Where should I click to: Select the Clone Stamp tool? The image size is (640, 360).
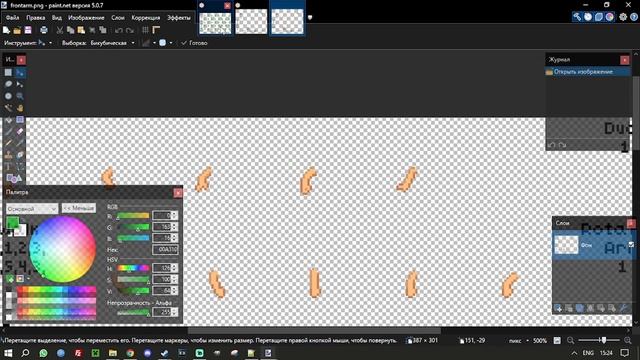[x=8, y=155]
